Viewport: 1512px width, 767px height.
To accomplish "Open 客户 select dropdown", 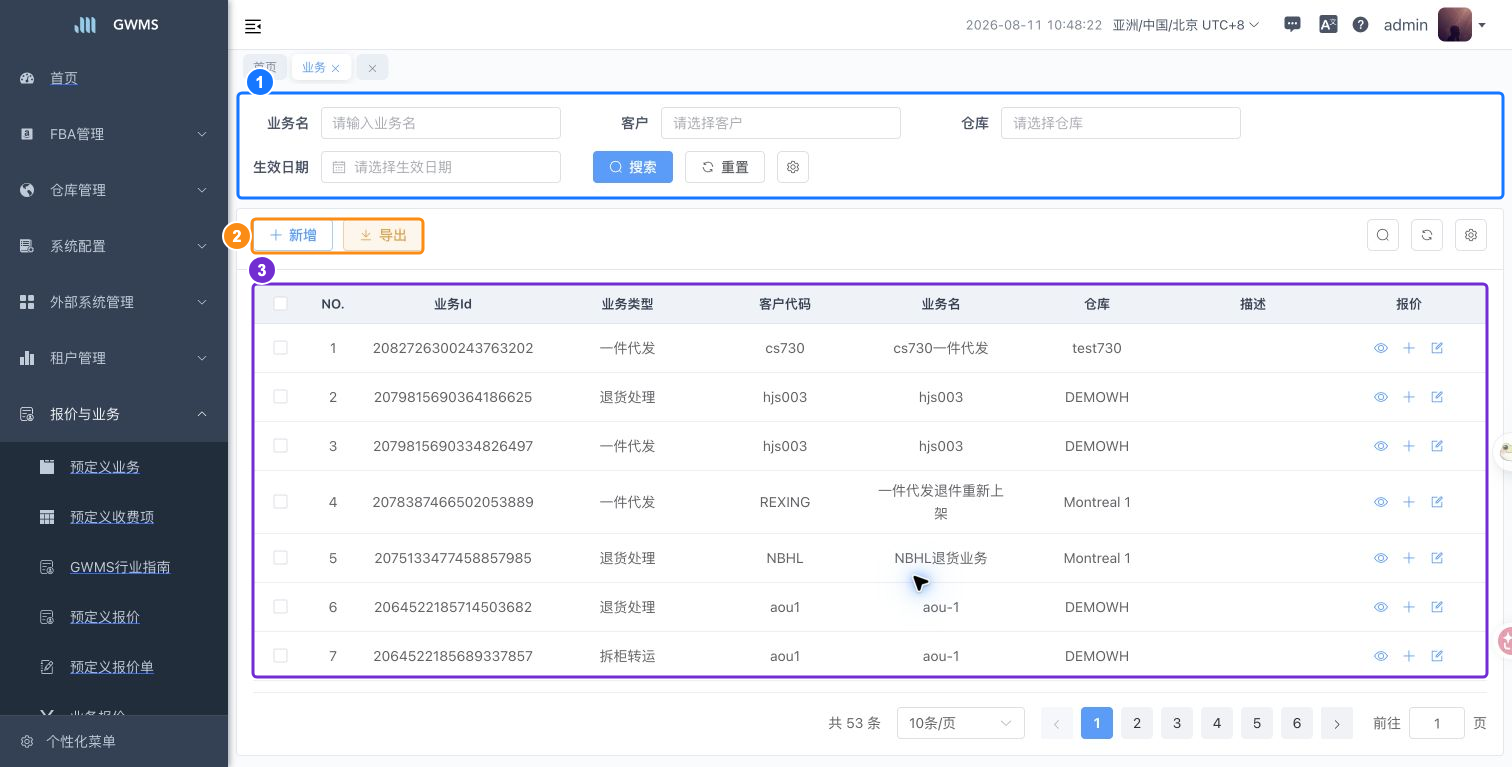I will 781,123.
